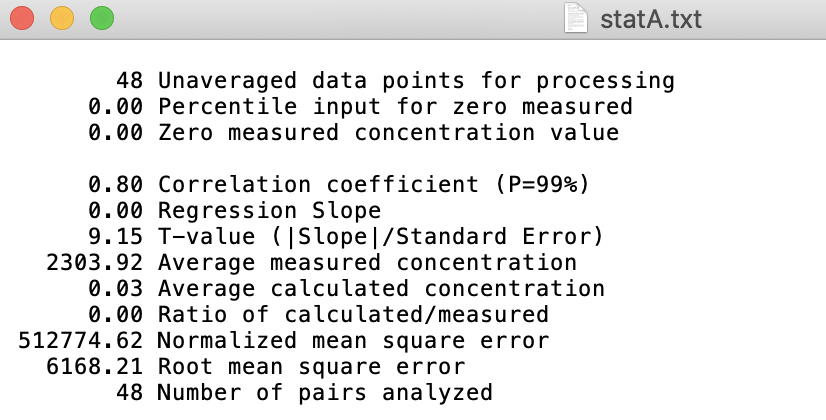The height and width of the screenshot is (420, 826).
Task: Click the 'Average calculated concentration' line
Action: [380, 288]
